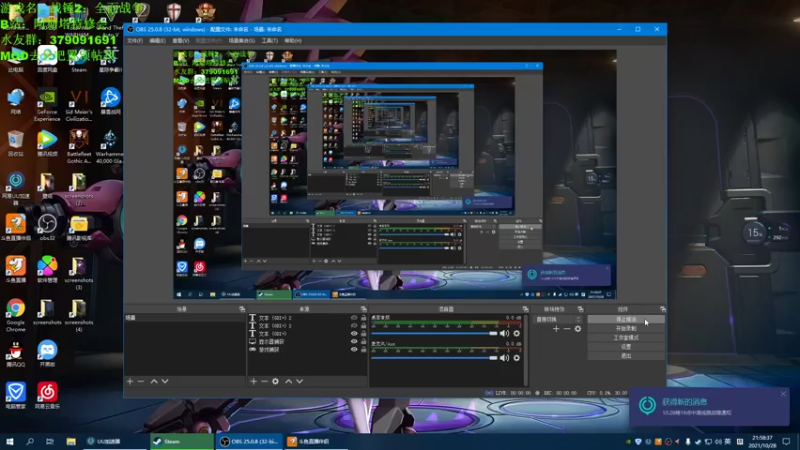The height and width of the screenshot is (450, 800).
Task: Toggle lock for 显示器捕获 source
Action: (x=363, y=342)
